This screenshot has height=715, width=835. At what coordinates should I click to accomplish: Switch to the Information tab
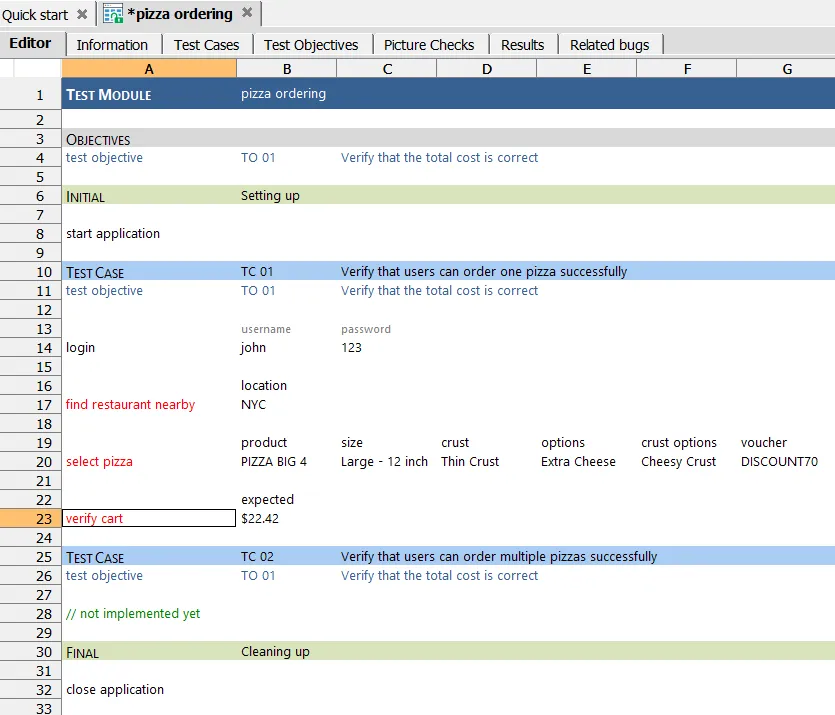click(113, 44)
